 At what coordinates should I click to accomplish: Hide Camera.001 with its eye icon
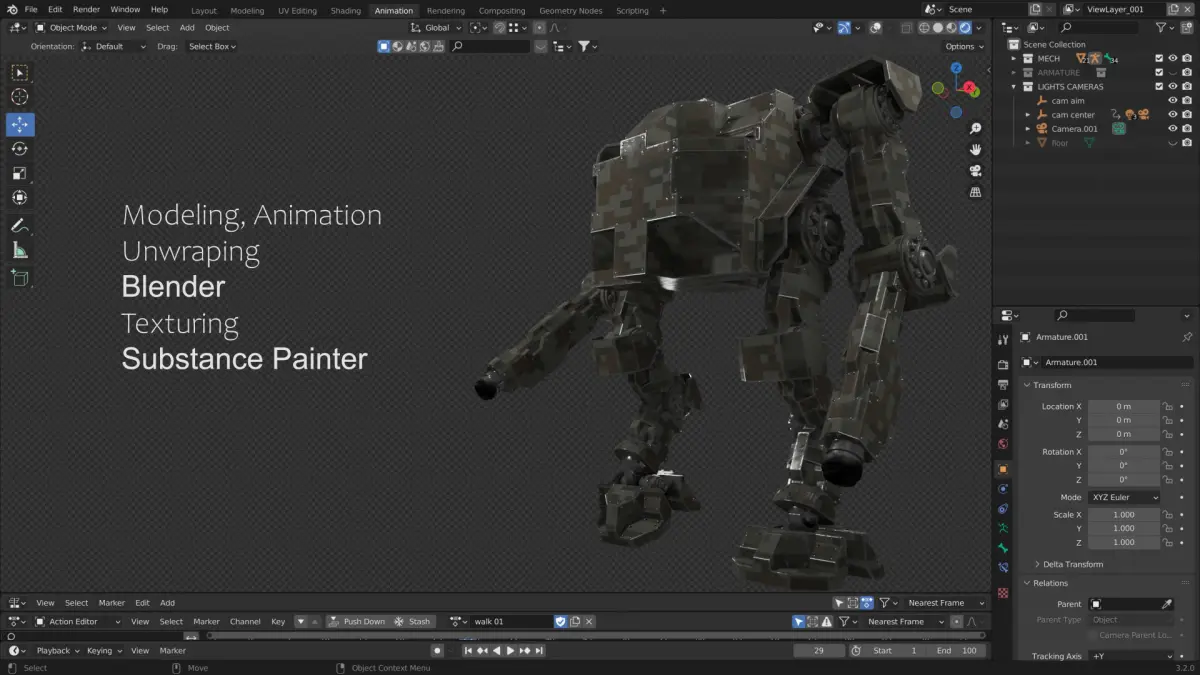pyautogui.click(x=1173, y=128)
